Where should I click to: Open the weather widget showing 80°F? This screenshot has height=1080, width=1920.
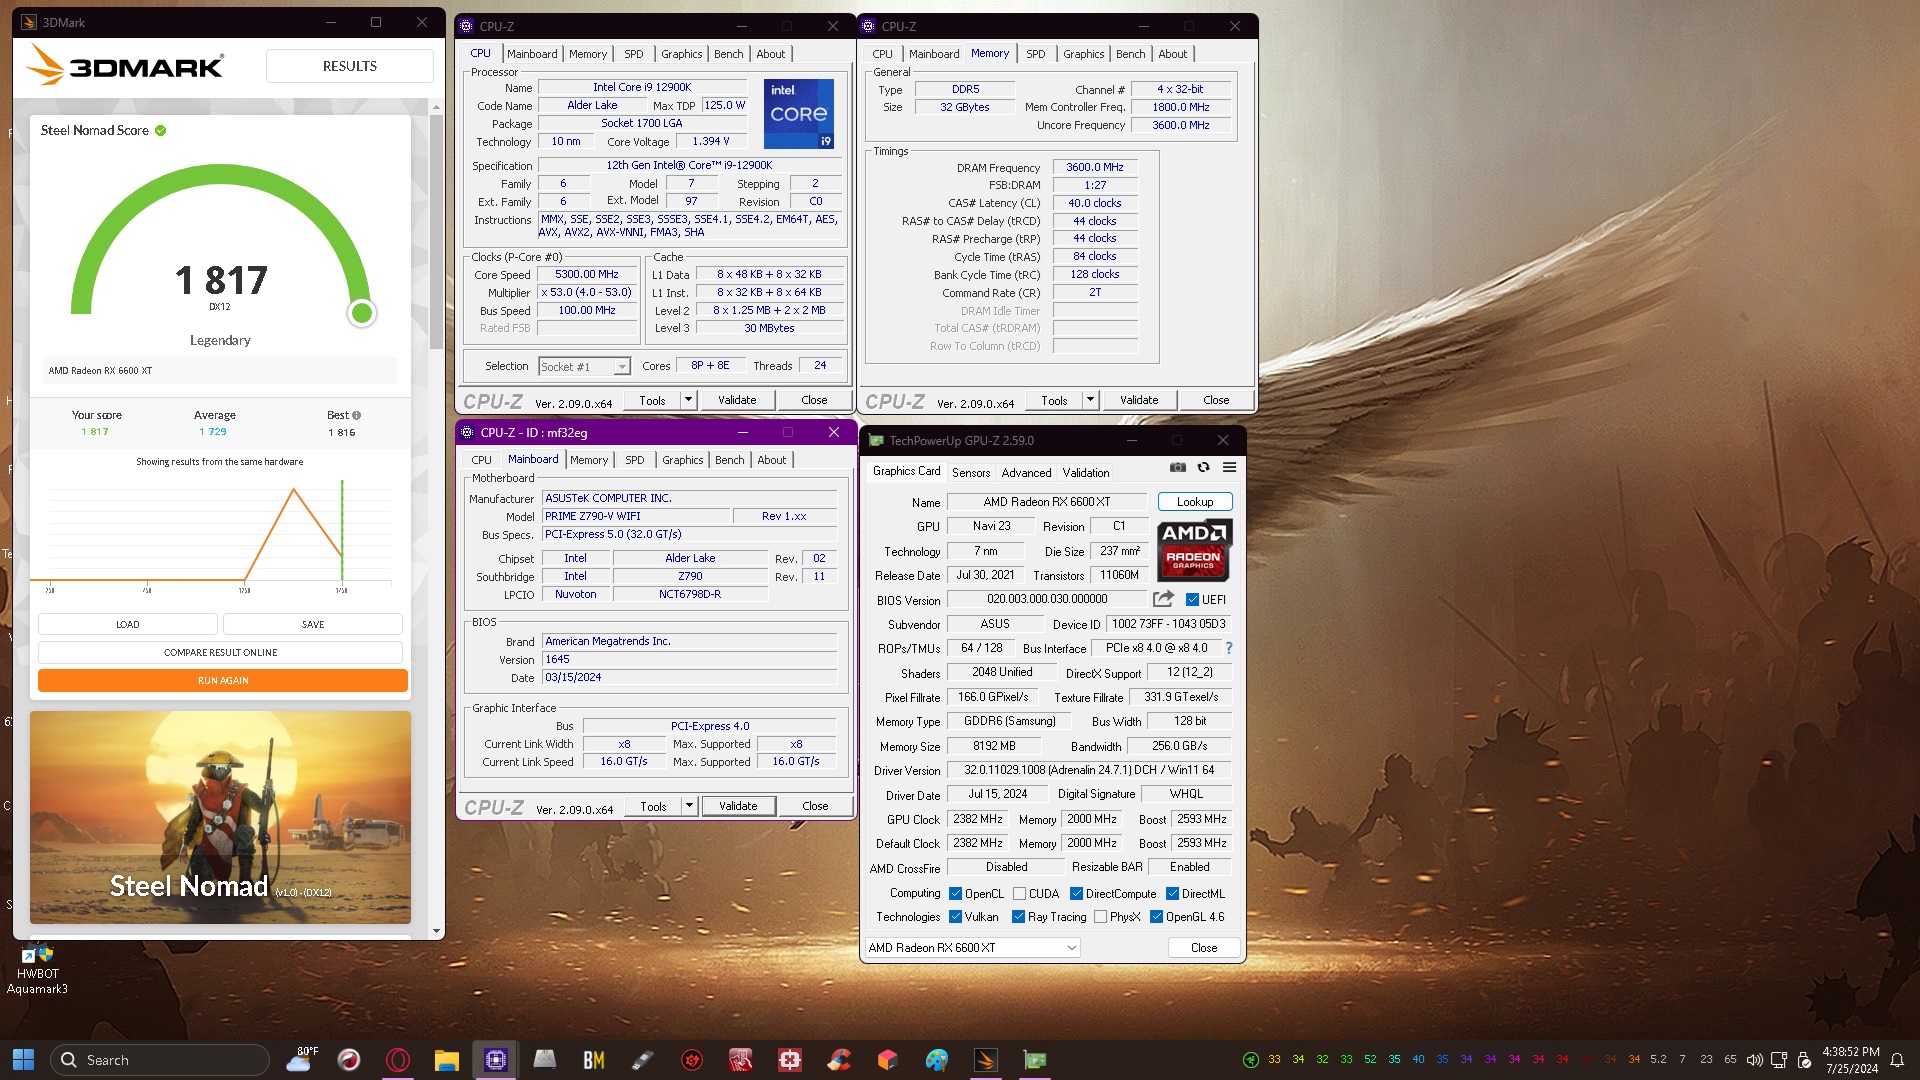[x=300, y=1060]
